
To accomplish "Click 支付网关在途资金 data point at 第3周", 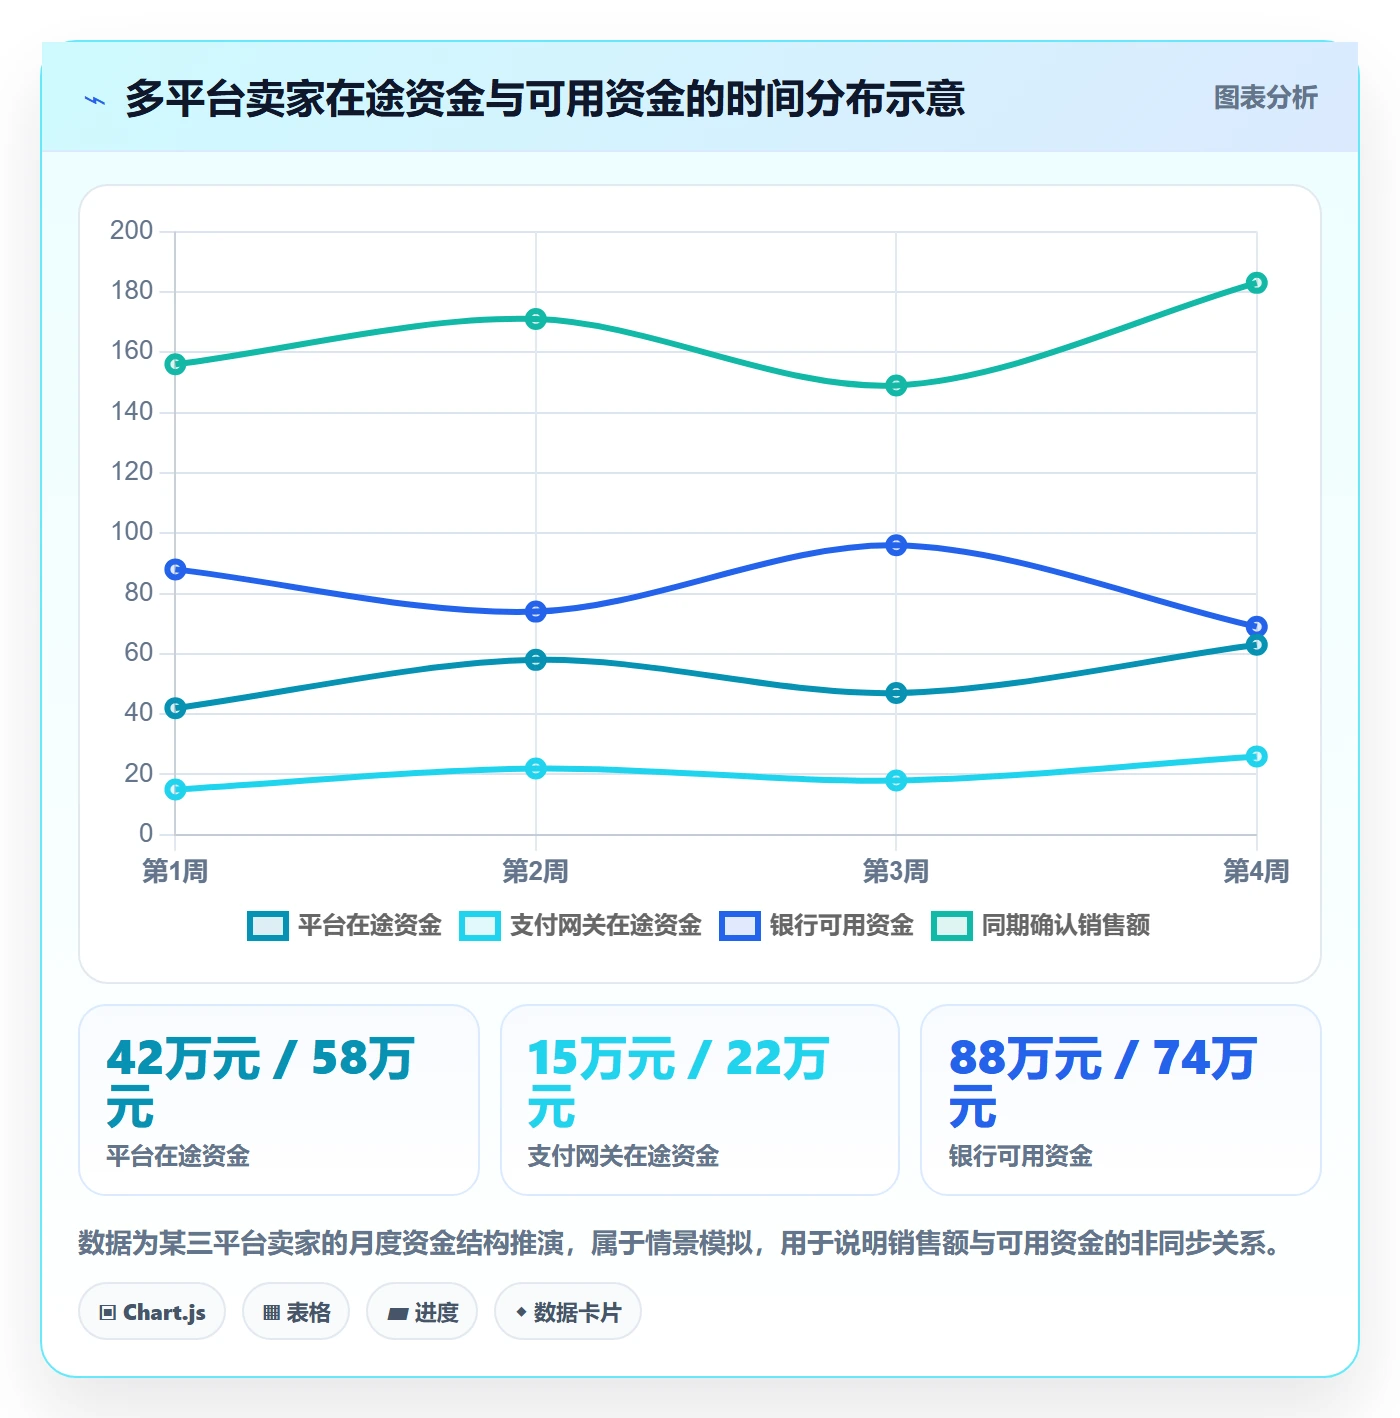I will click(x=896, y=781).
